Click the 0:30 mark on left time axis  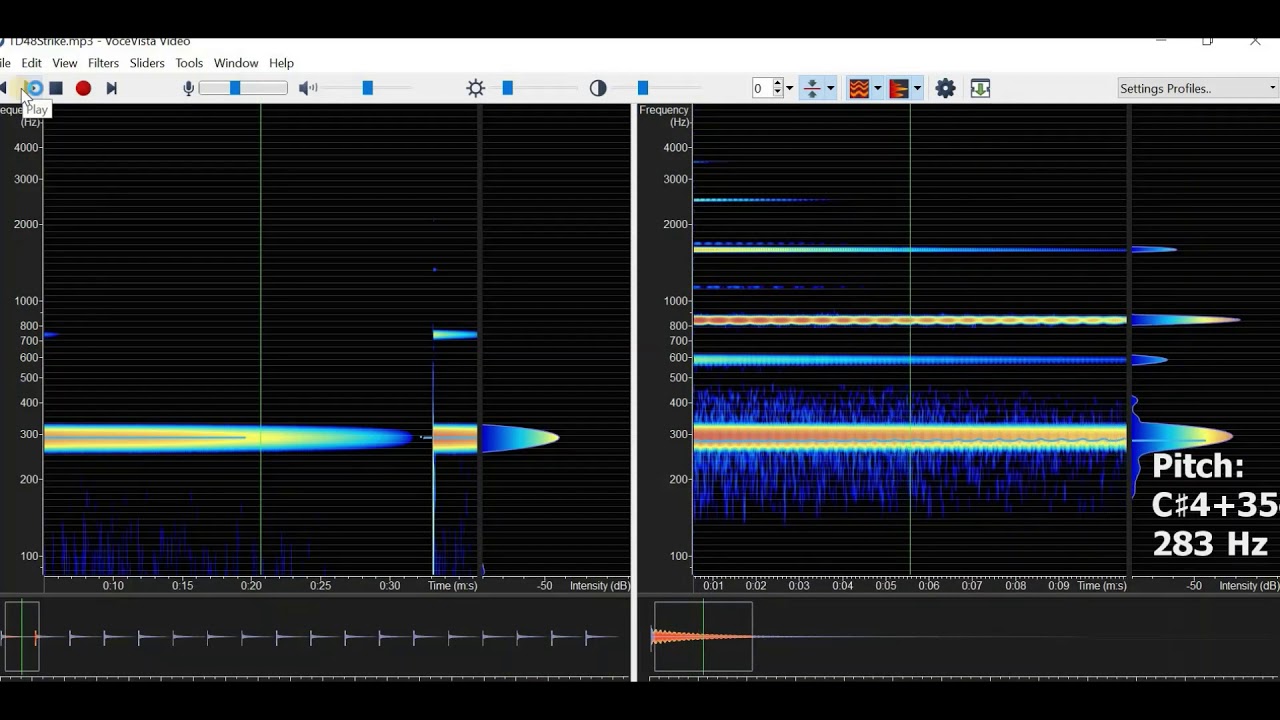(390, 586)
